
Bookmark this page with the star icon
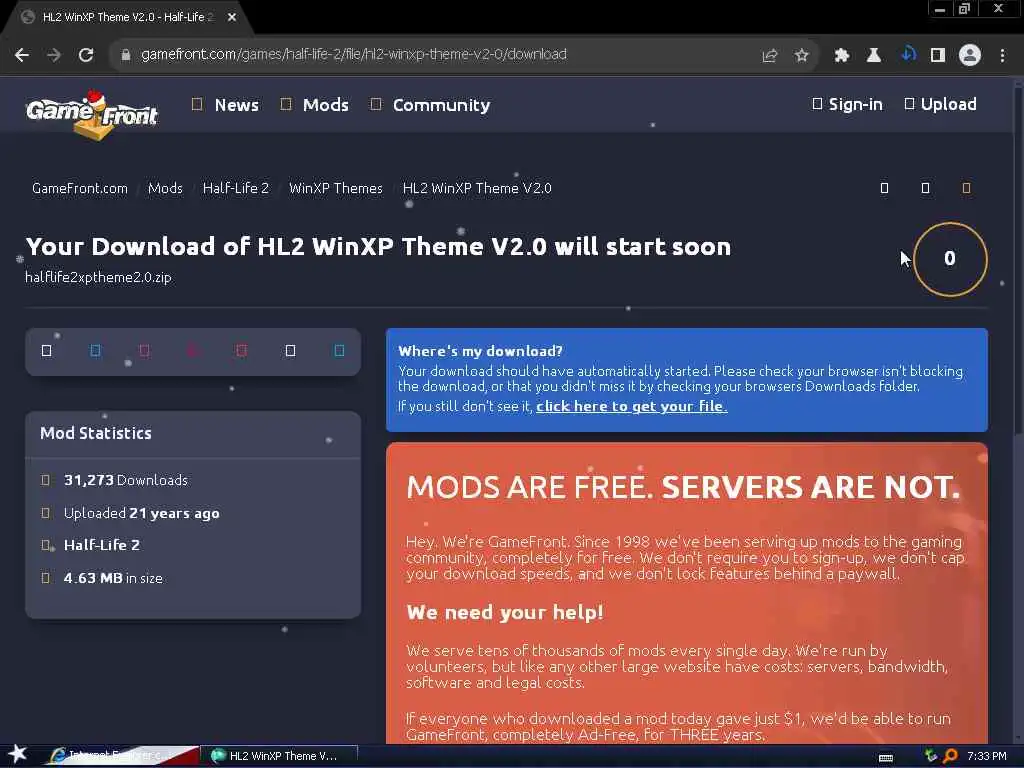pyautogui.click(x=802, y=56)
